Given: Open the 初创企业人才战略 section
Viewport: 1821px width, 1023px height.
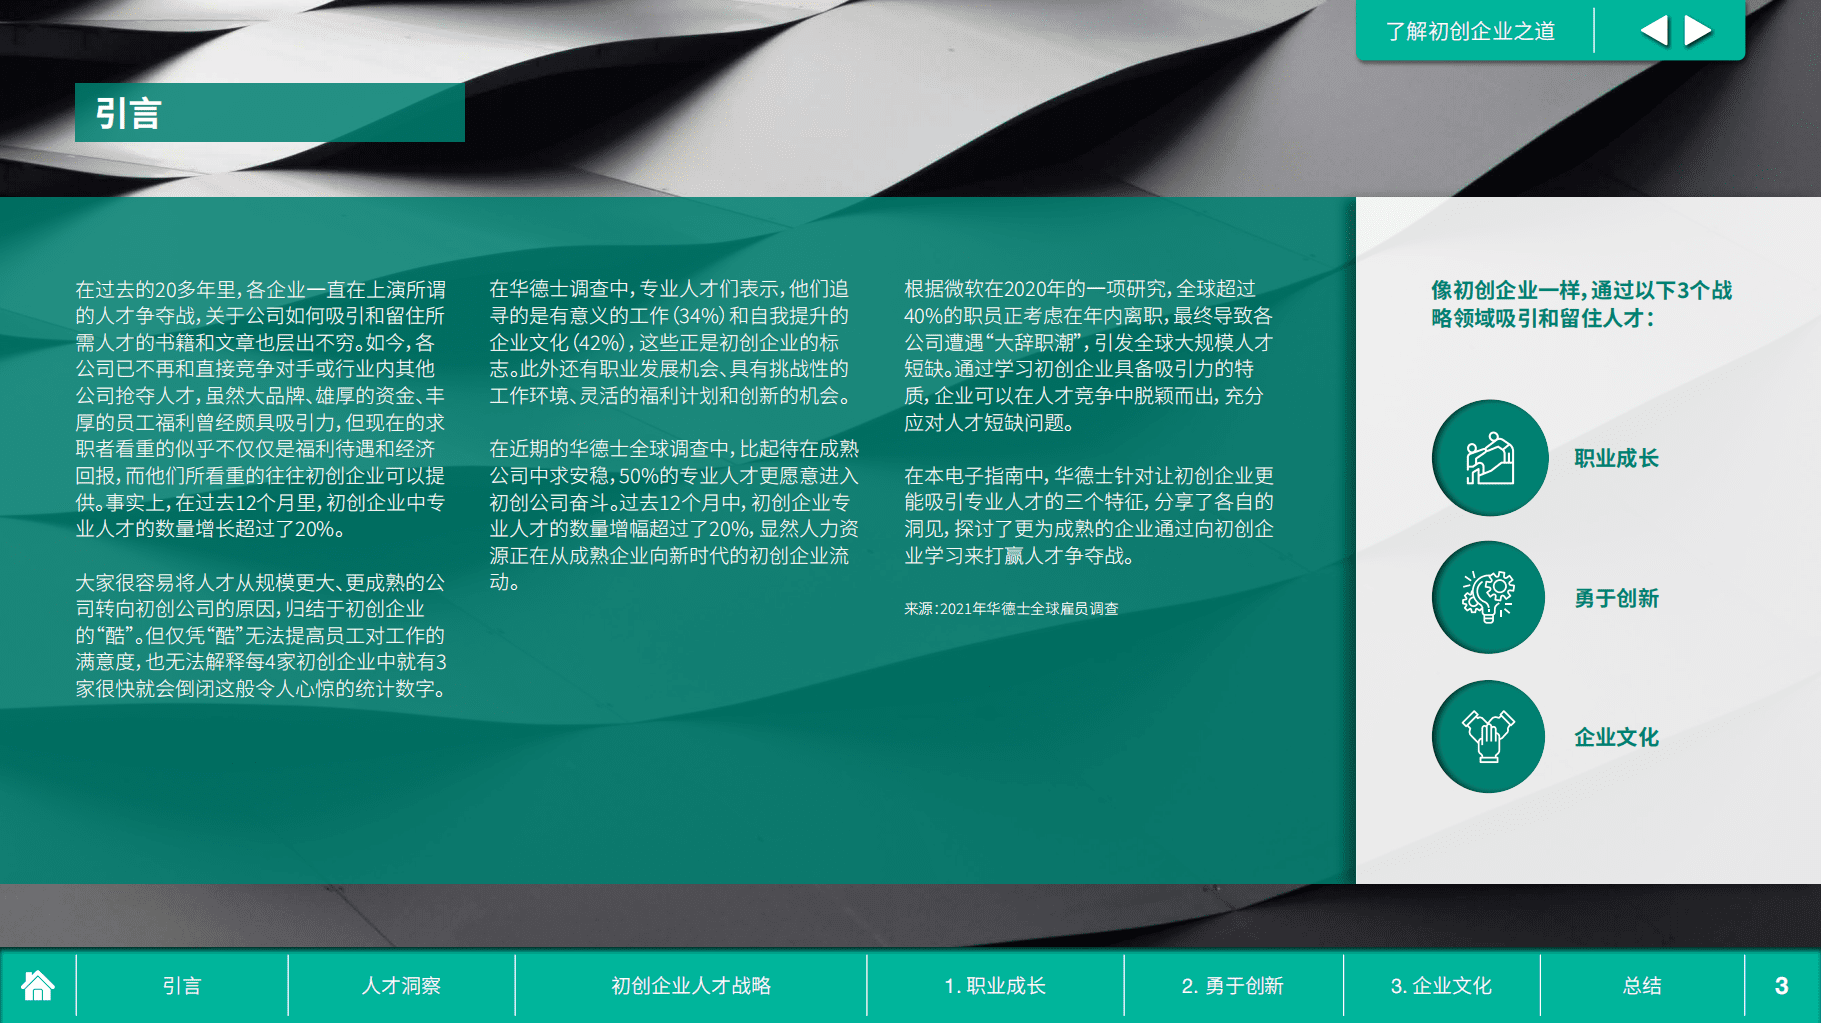Looking at the screenshot, I should pos(691,986).
